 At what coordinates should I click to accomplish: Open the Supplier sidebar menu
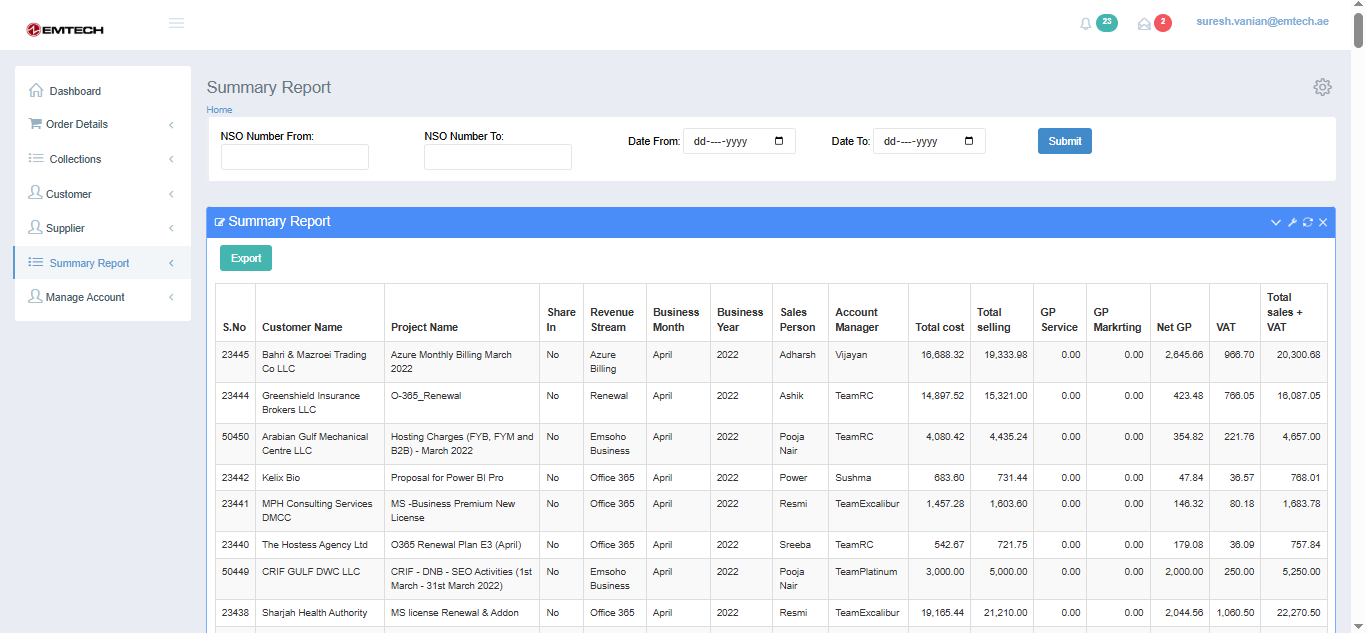65,228
